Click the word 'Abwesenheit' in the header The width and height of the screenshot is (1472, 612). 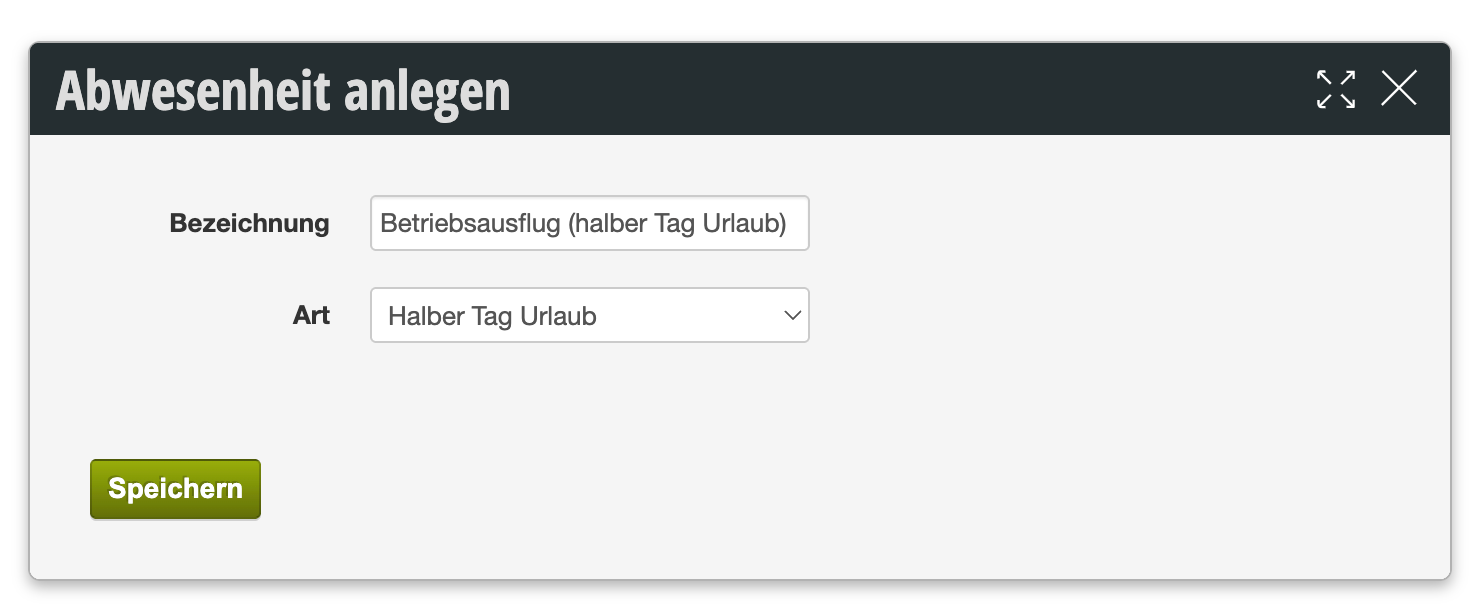(x=192, y=91)
